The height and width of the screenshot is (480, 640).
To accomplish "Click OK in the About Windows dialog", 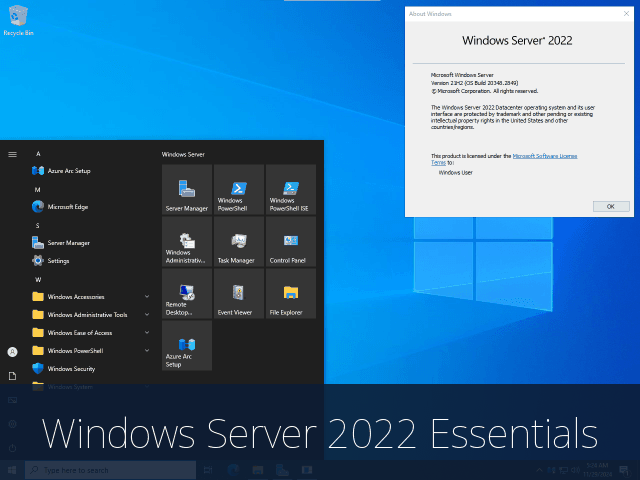I will tap(611, 207).
